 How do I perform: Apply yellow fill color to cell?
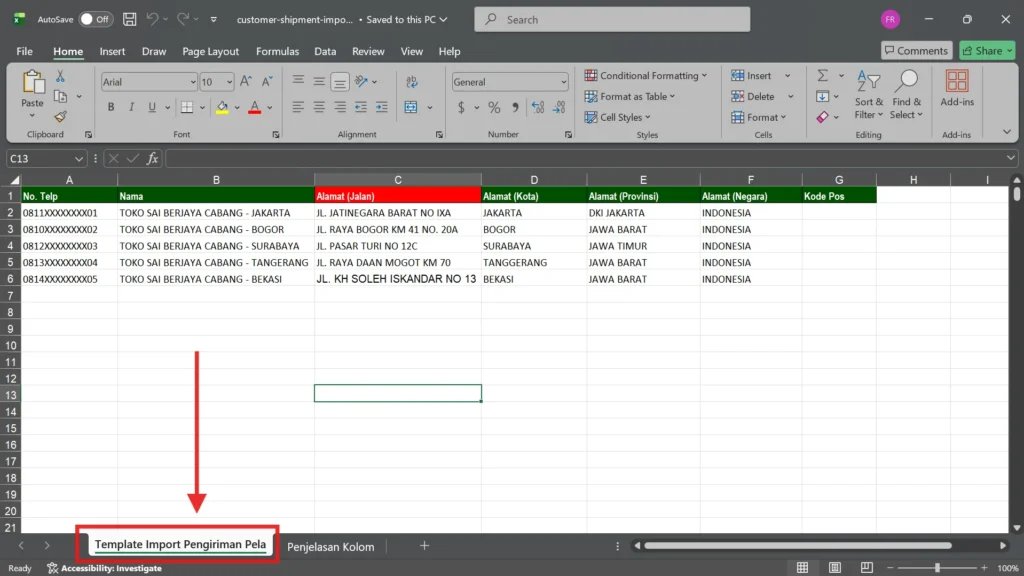(x=222, y=107)
